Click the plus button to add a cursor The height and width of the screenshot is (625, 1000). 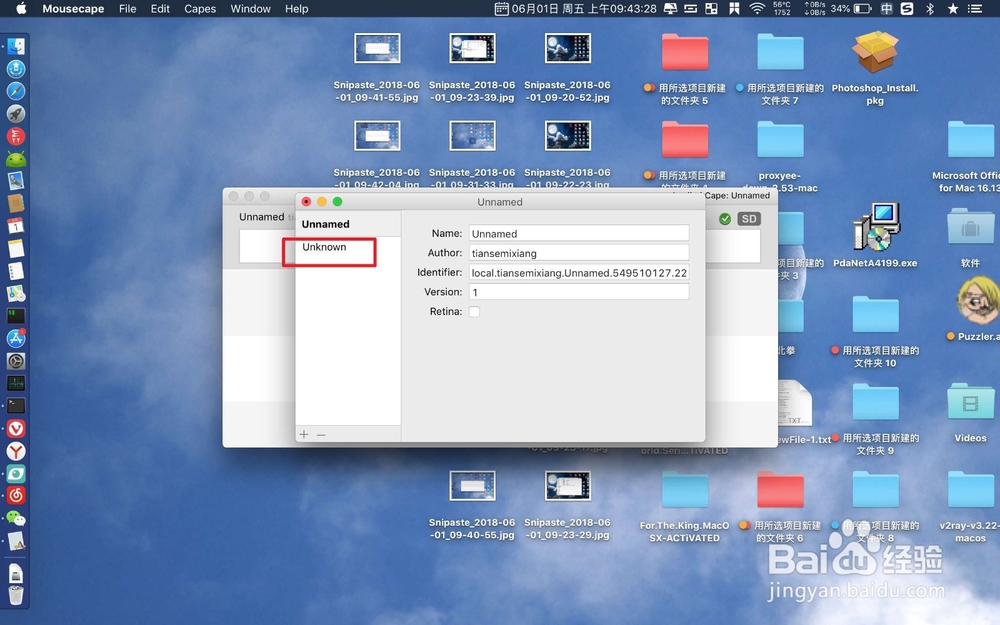[304, 434]
